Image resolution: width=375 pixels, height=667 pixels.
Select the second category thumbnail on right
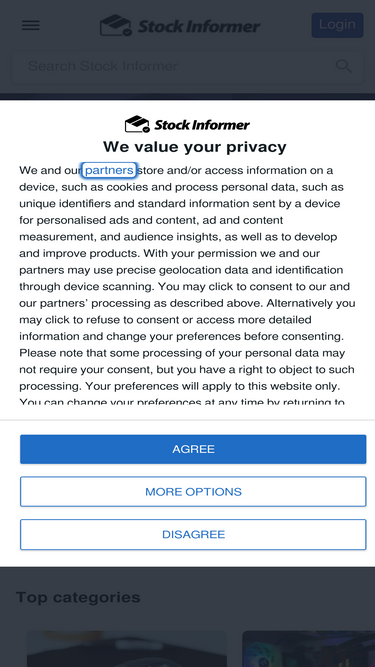[x=309, y=649]
